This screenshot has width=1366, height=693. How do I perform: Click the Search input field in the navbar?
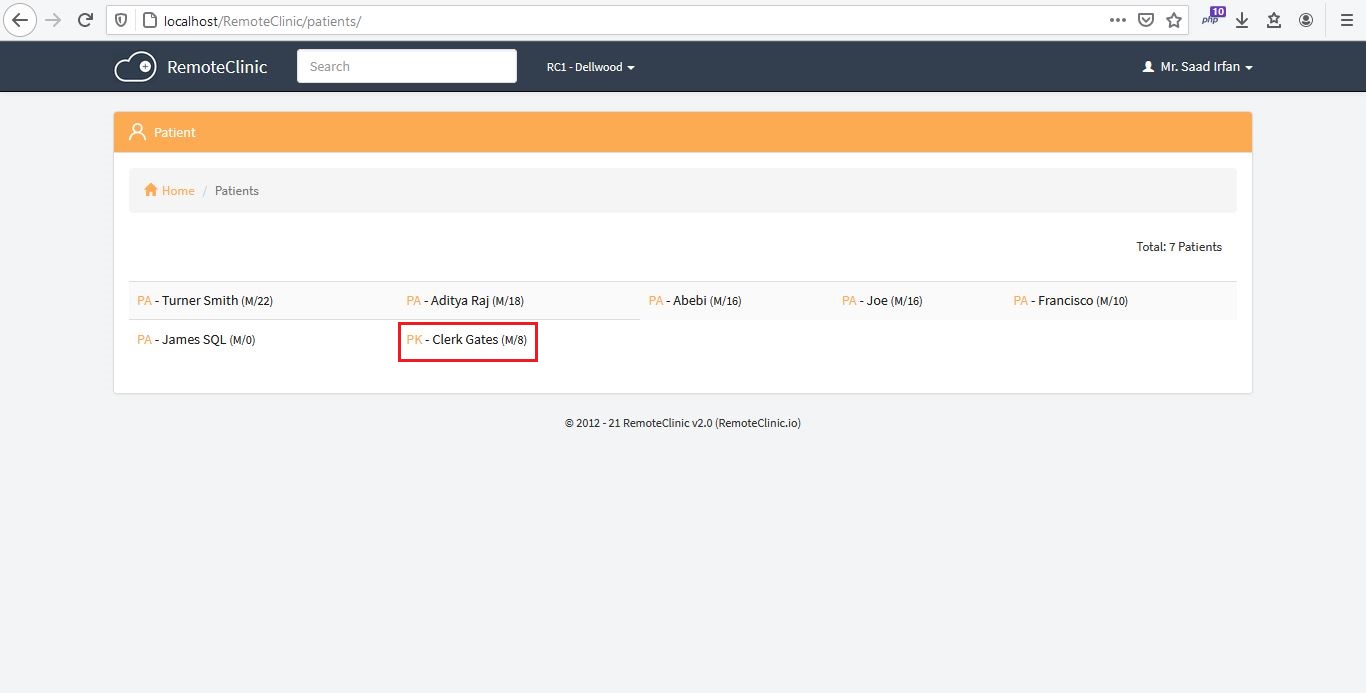407,66
